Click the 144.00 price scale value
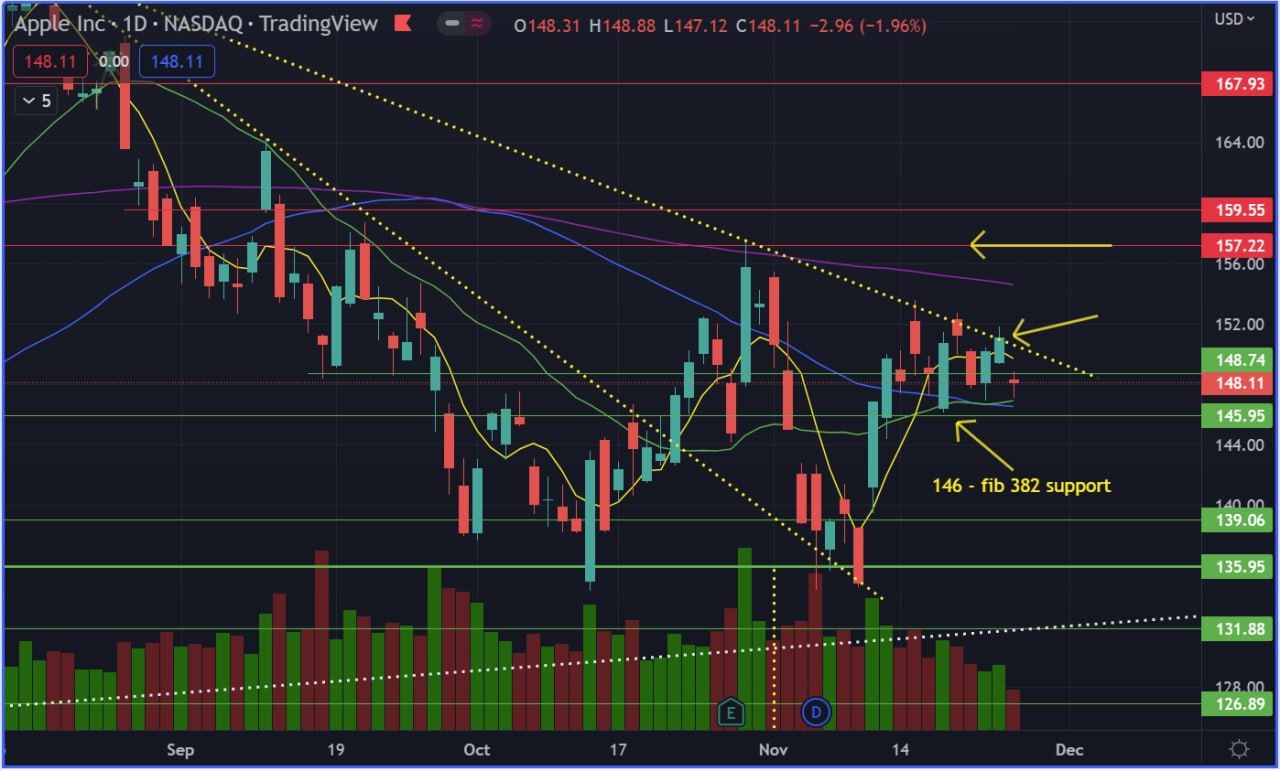 (x=1240, y=445)
